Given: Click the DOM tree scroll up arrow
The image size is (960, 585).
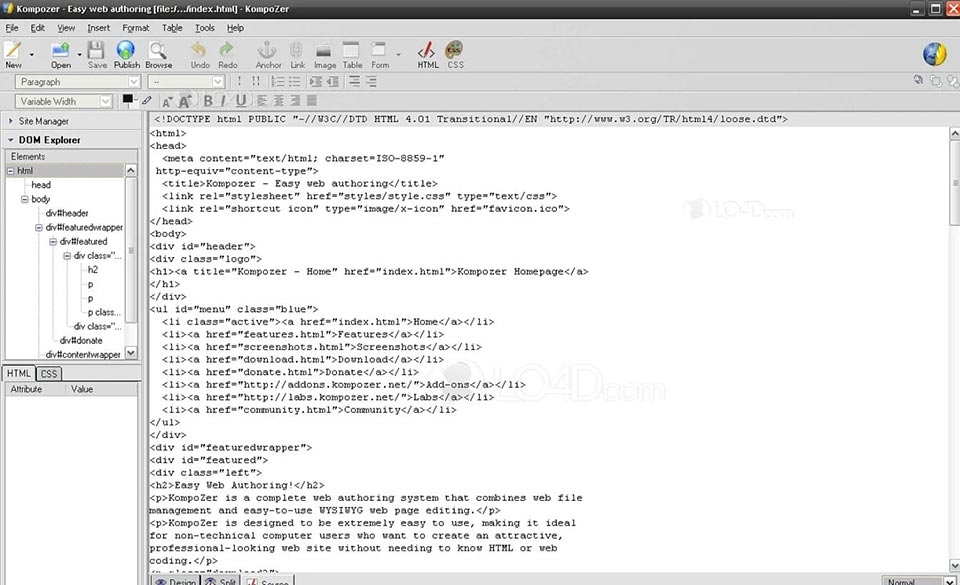Looking at the screenshot, I should pos(131,170).
